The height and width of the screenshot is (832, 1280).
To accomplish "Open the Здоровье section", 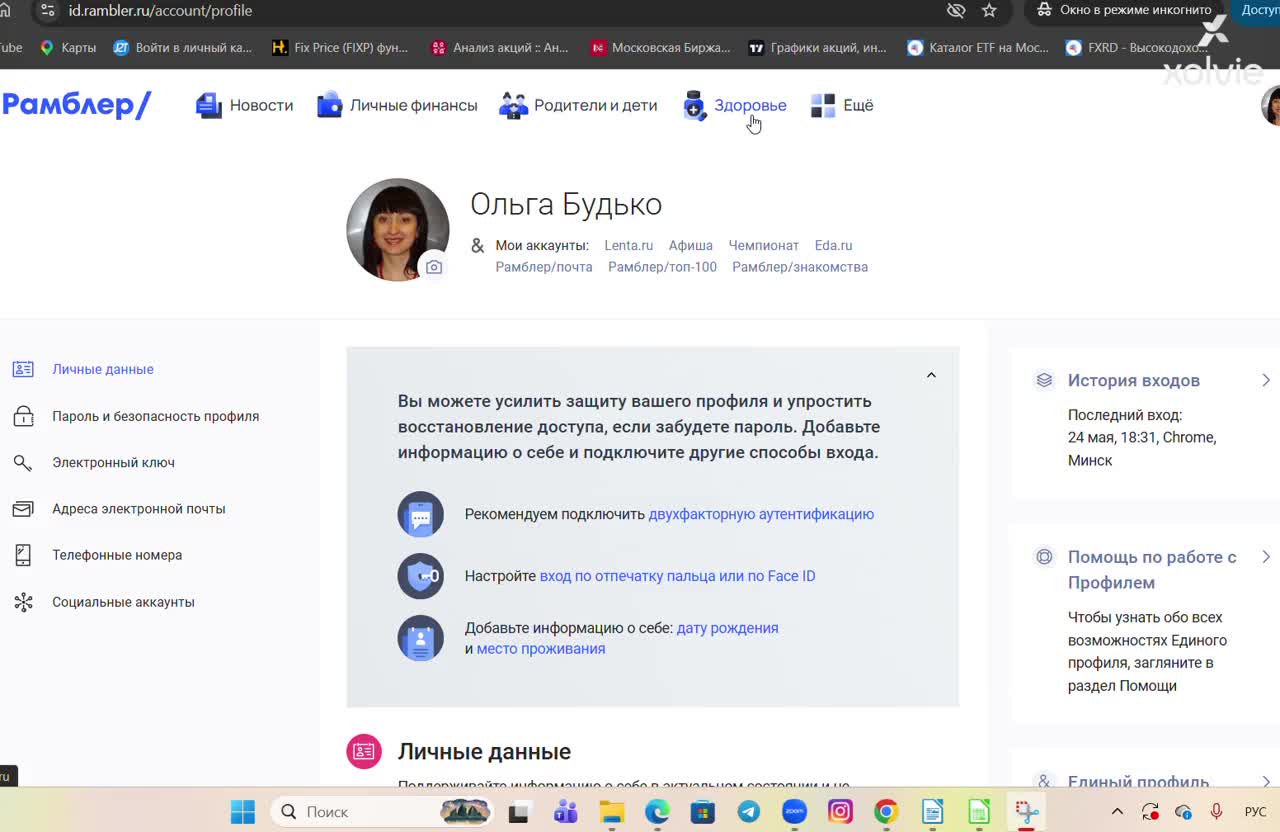I will tap(734, 105).
